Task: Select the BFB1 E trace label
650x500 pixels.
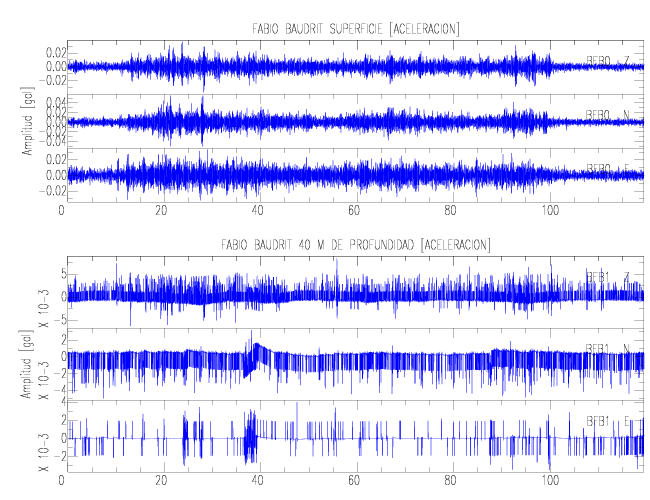Action: [607, 420]
